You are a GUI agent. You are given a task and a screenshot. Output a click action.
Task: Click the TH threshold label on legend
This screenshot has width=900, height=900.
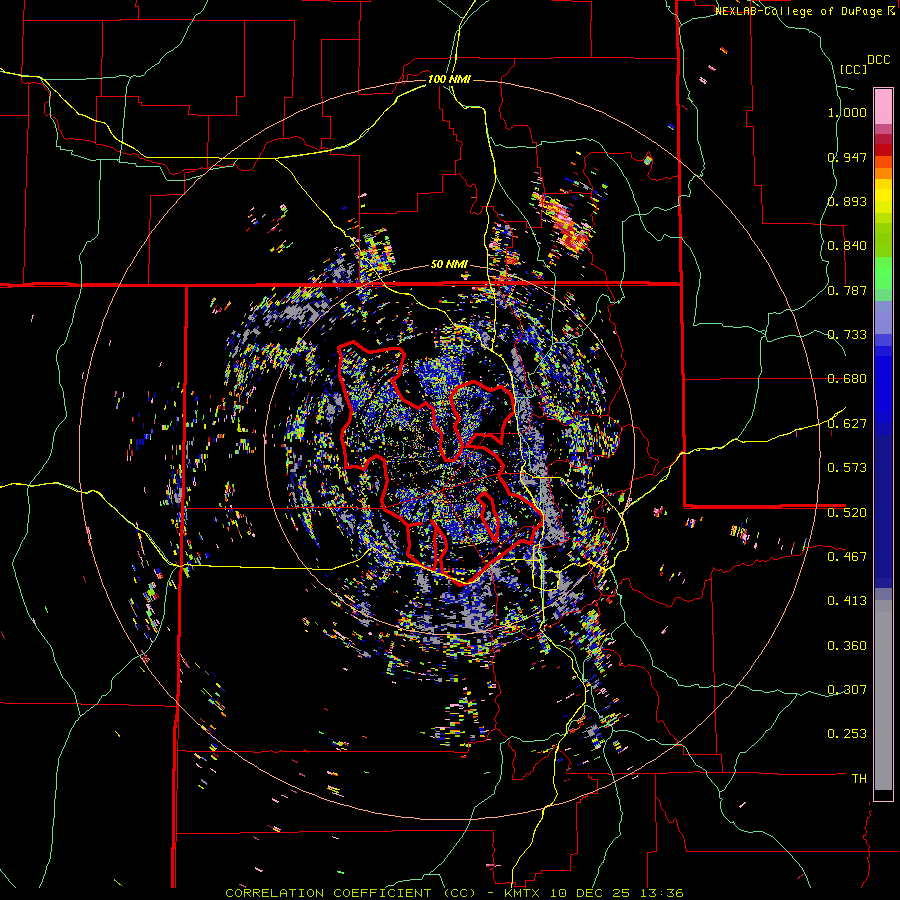859,779
